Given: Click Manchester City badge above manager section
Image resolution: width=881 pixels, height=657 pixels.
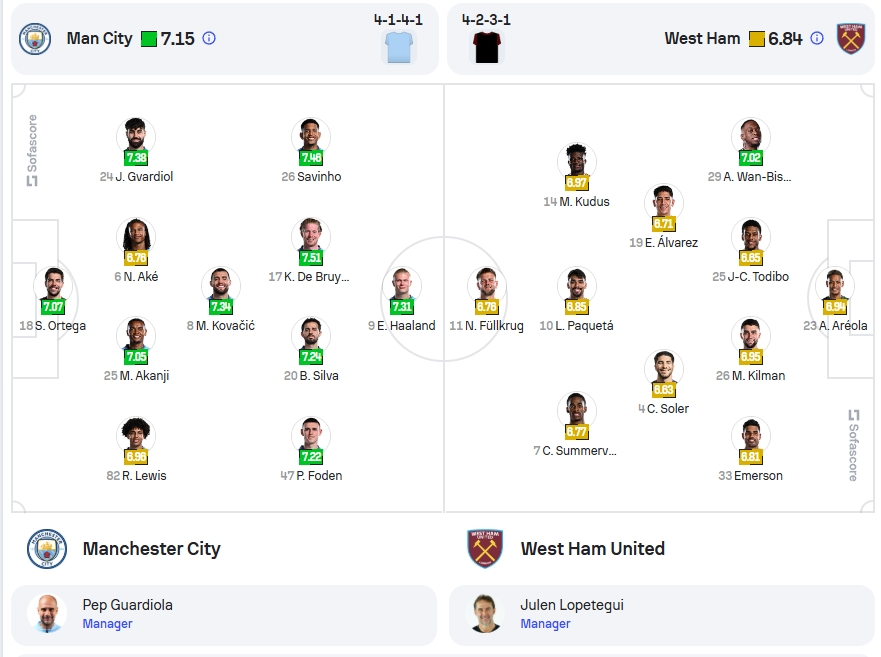Looking at the screenshot, I should (x=47, y=549).
